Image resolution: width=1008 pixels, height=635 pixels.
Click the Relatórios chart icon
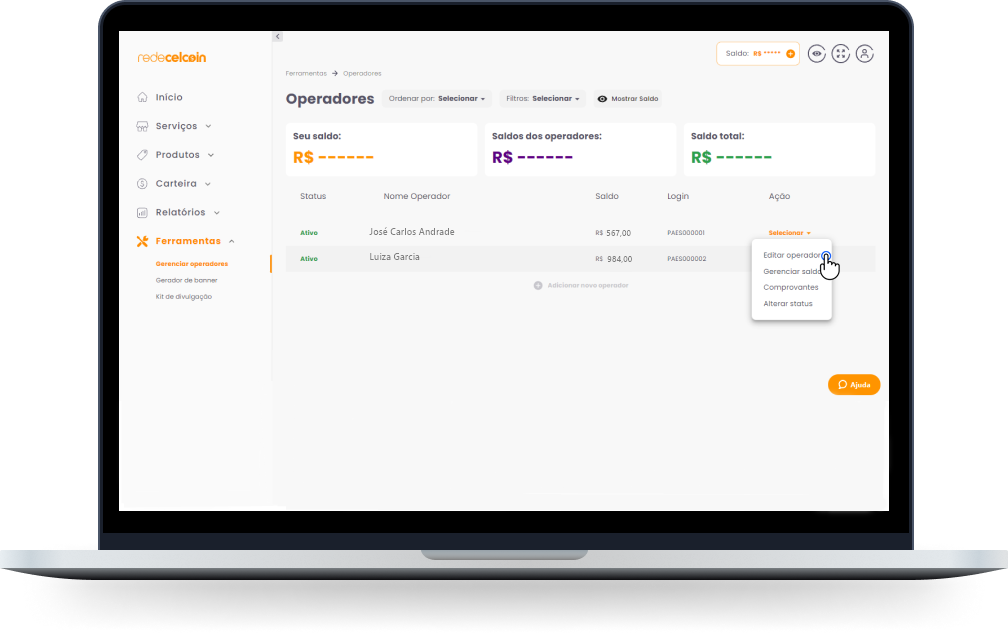pyautogui.click(x=142, y=213)
